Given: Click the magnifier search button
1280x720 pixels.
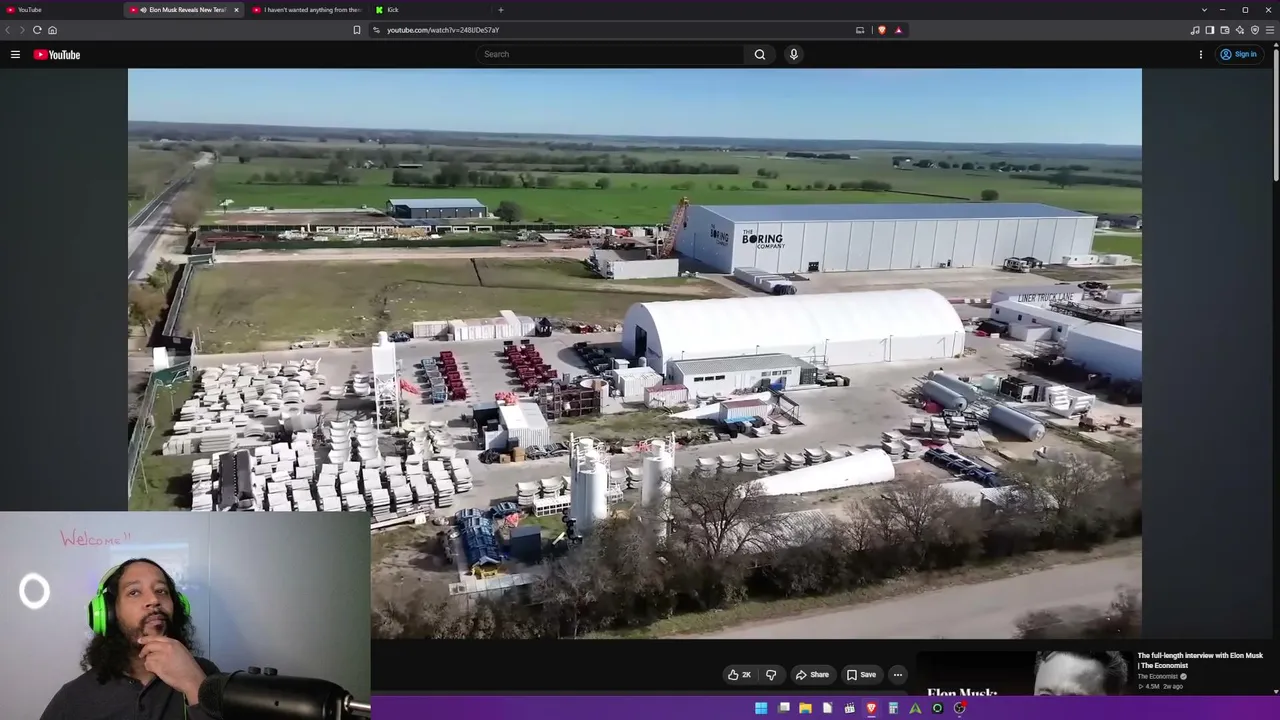Looking at the screenshot, I should coord(760,54).
